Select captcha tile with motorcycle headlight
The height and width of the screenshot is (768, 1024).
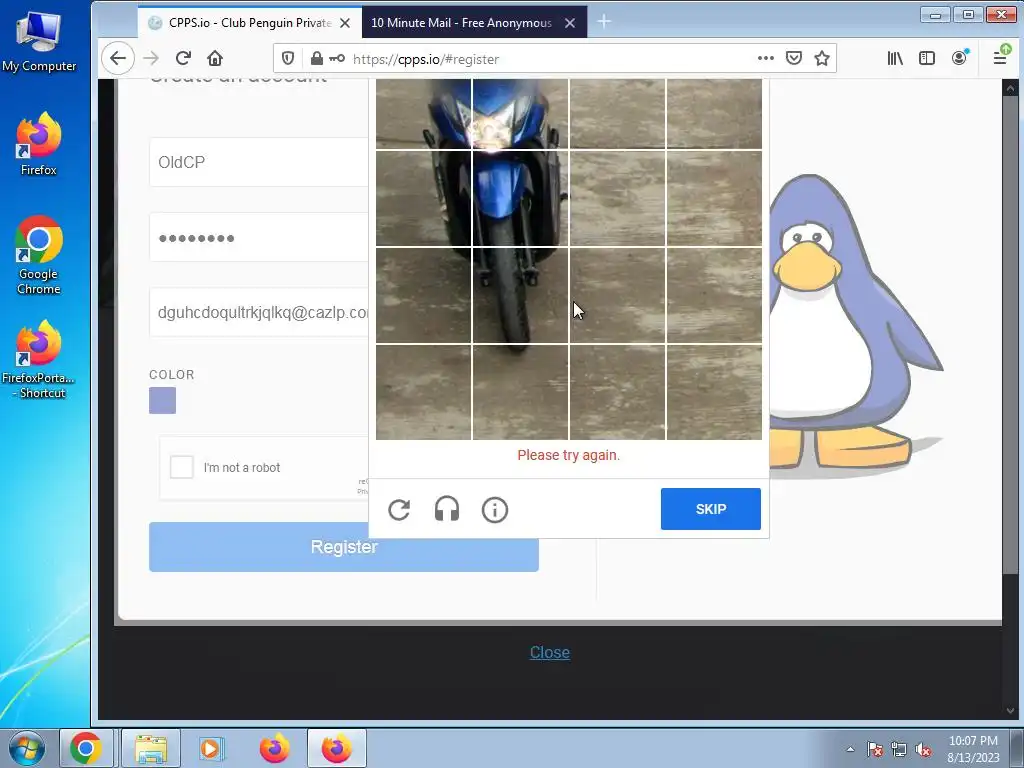pos(520,114)
